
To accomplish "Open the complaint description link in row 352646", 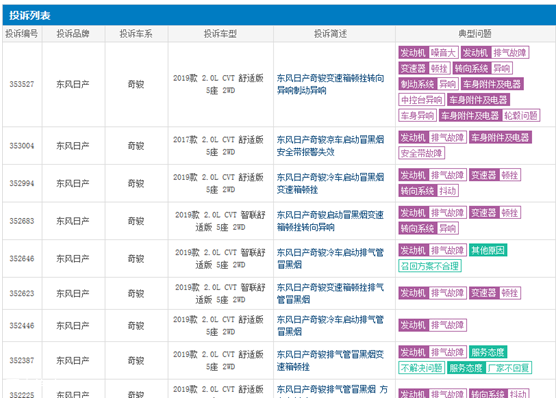I will pyautogui.click(x=331, y=258).
